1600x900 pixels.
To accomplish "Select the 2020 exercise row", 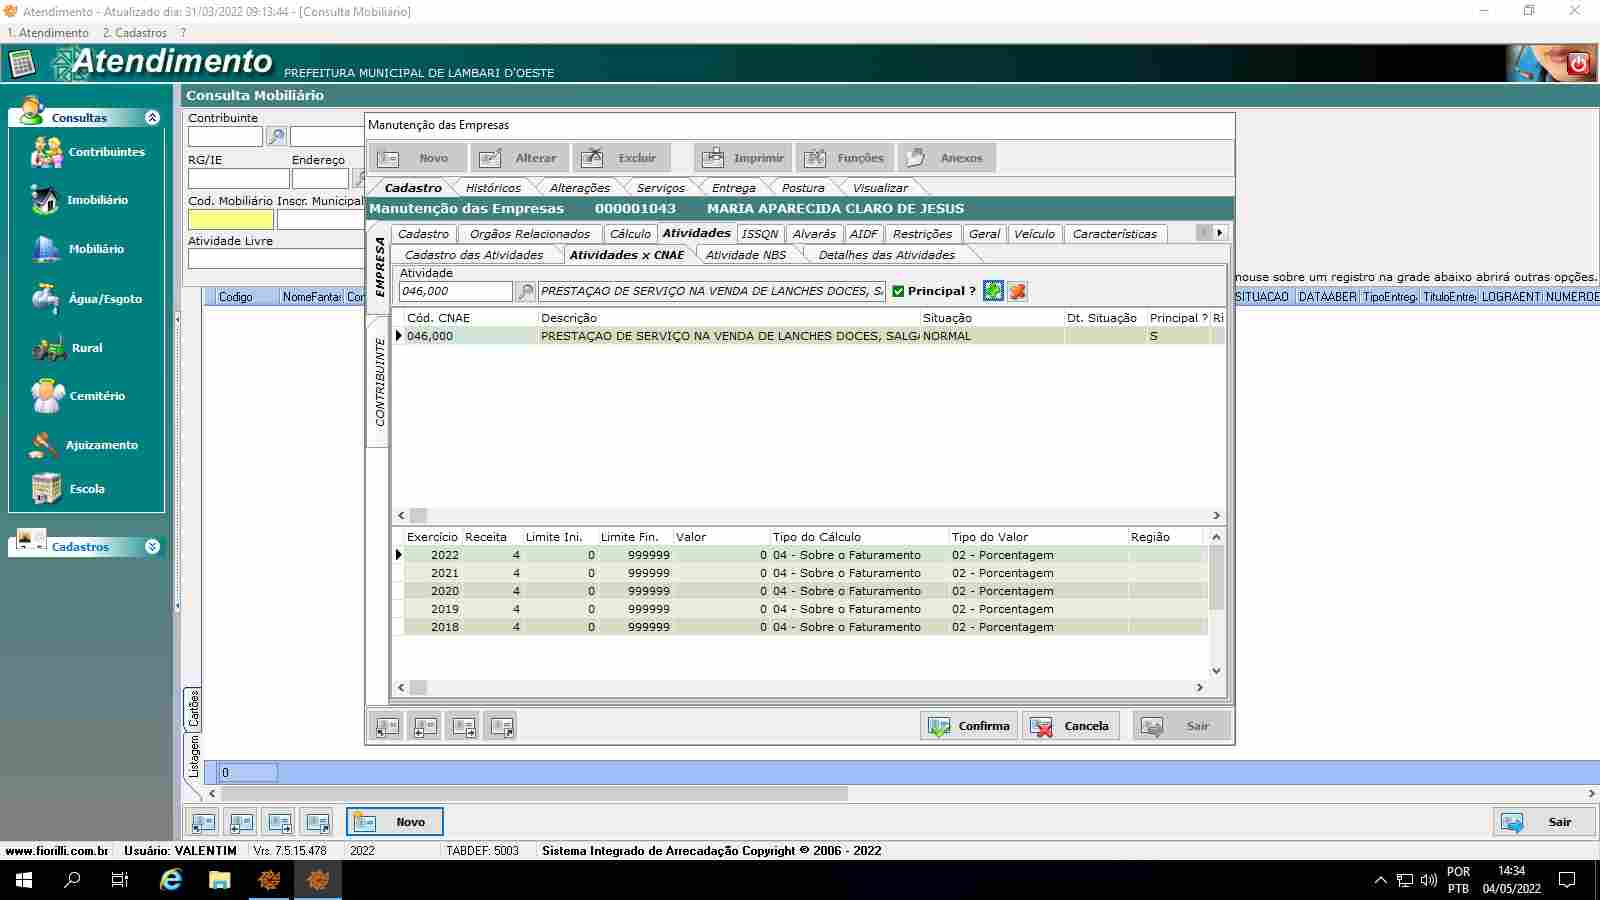I will click(x=445, y=591).
